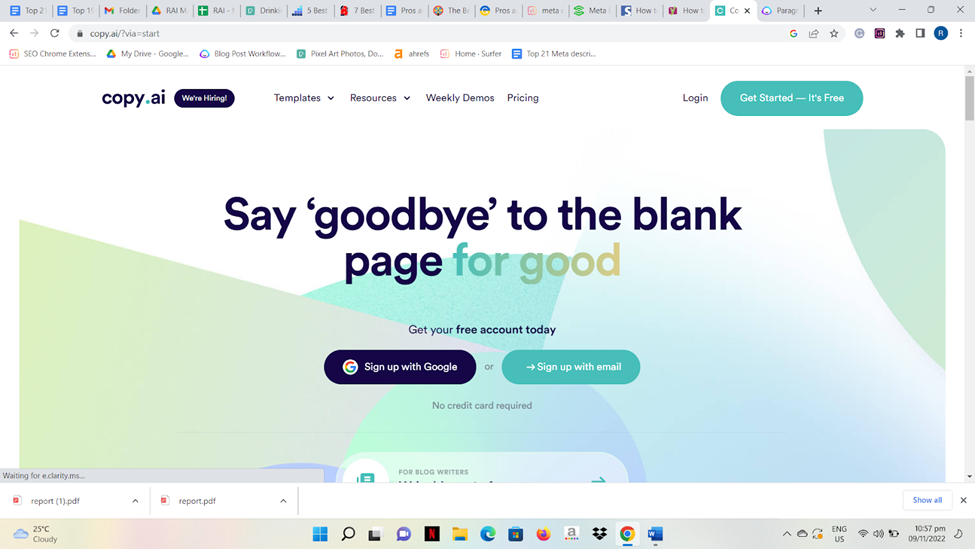Go to the Pricing page
The width and height of the screenshot is (975, 549).
tap(522, 98)
